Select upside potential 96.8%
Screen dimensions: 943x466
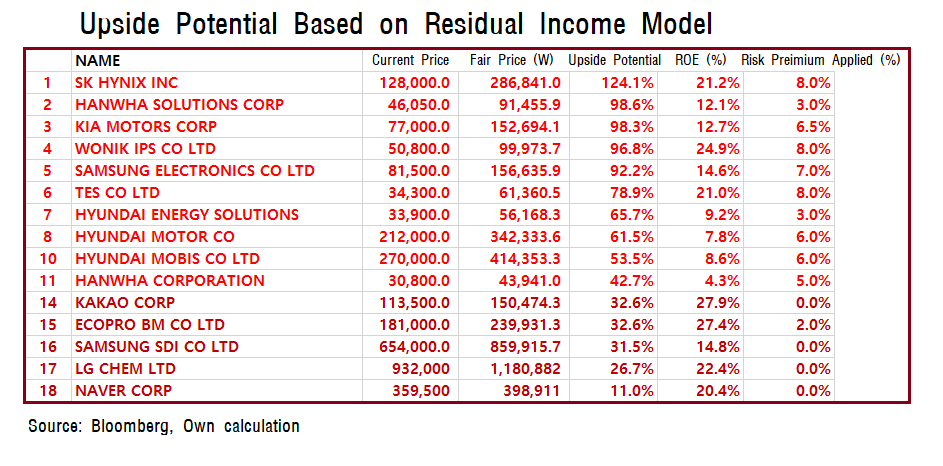click(x=631, y=149)
